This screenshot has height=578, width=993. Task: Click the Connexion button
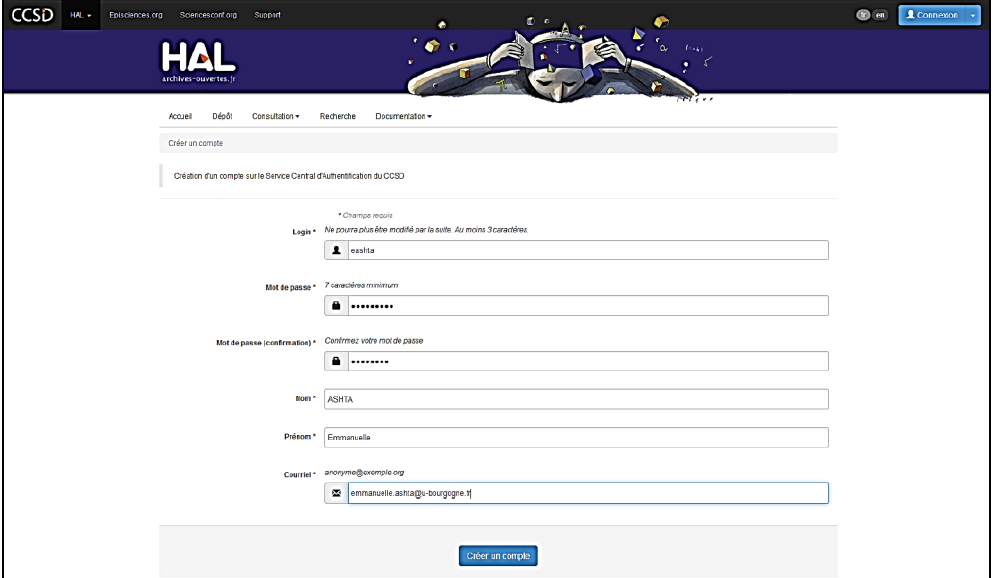[x=932, y=15]
